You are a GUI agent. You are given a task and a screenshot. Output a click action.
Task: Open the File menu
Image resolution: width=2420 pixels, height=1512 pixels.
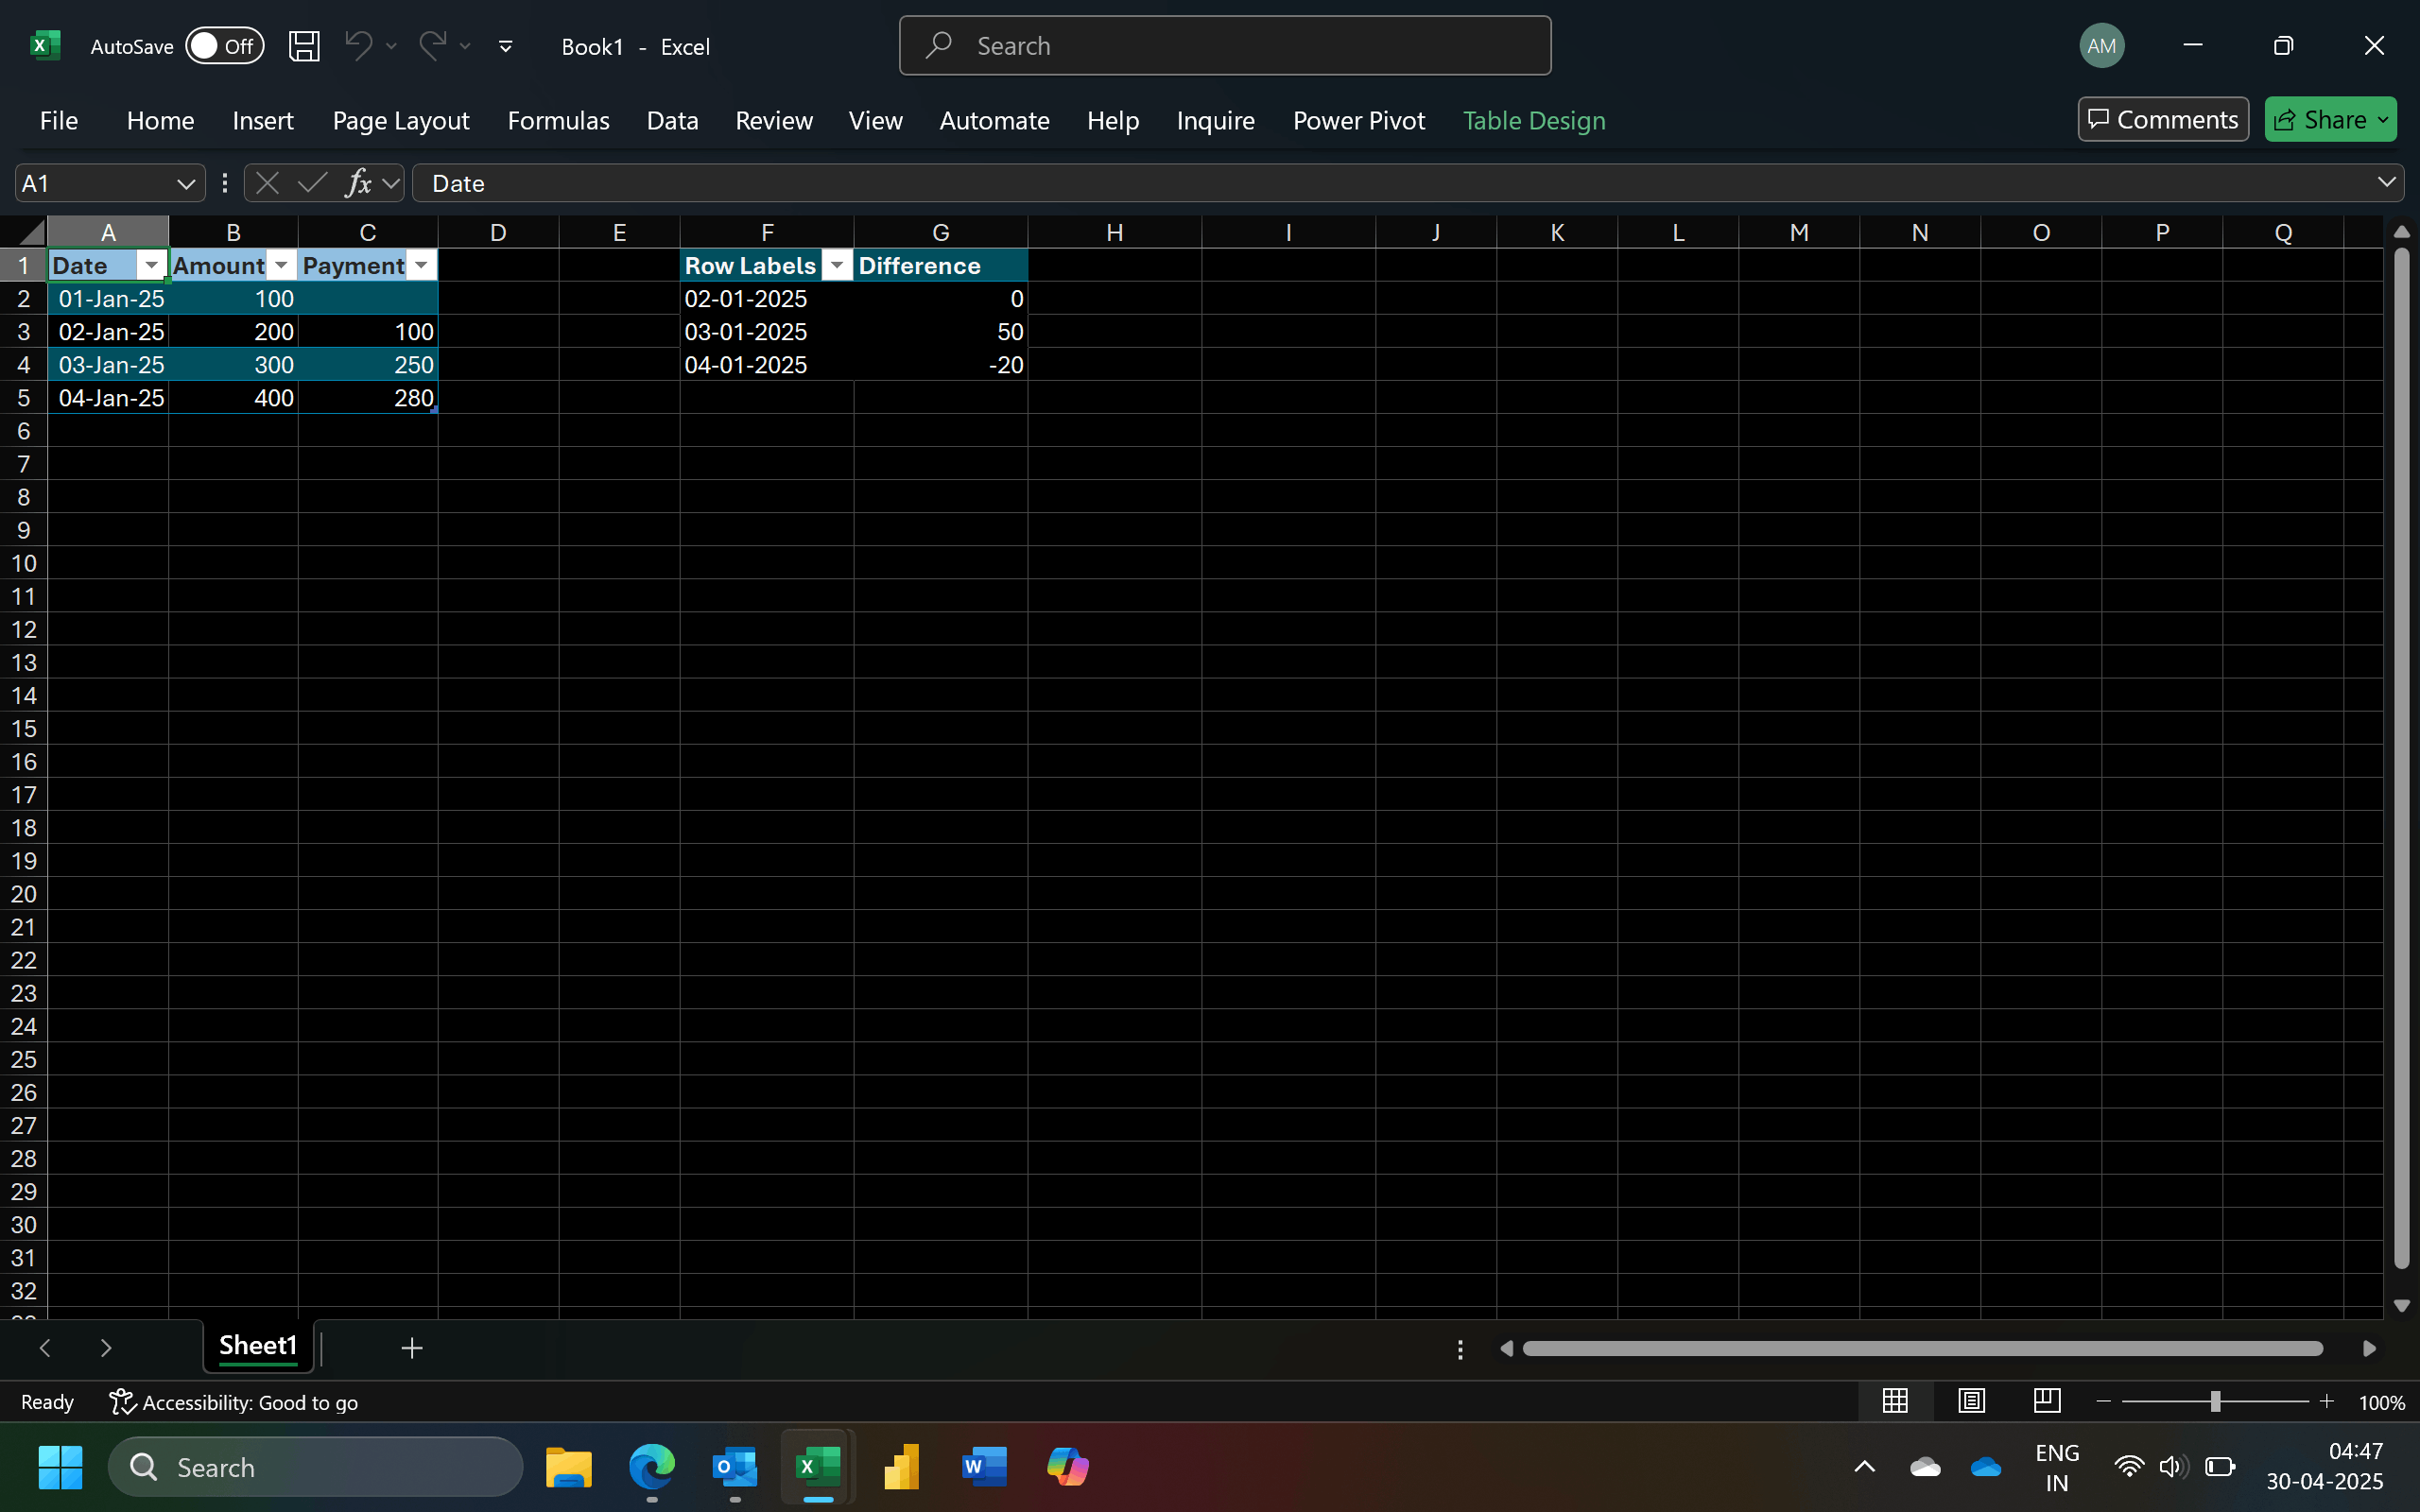[59, 121]
